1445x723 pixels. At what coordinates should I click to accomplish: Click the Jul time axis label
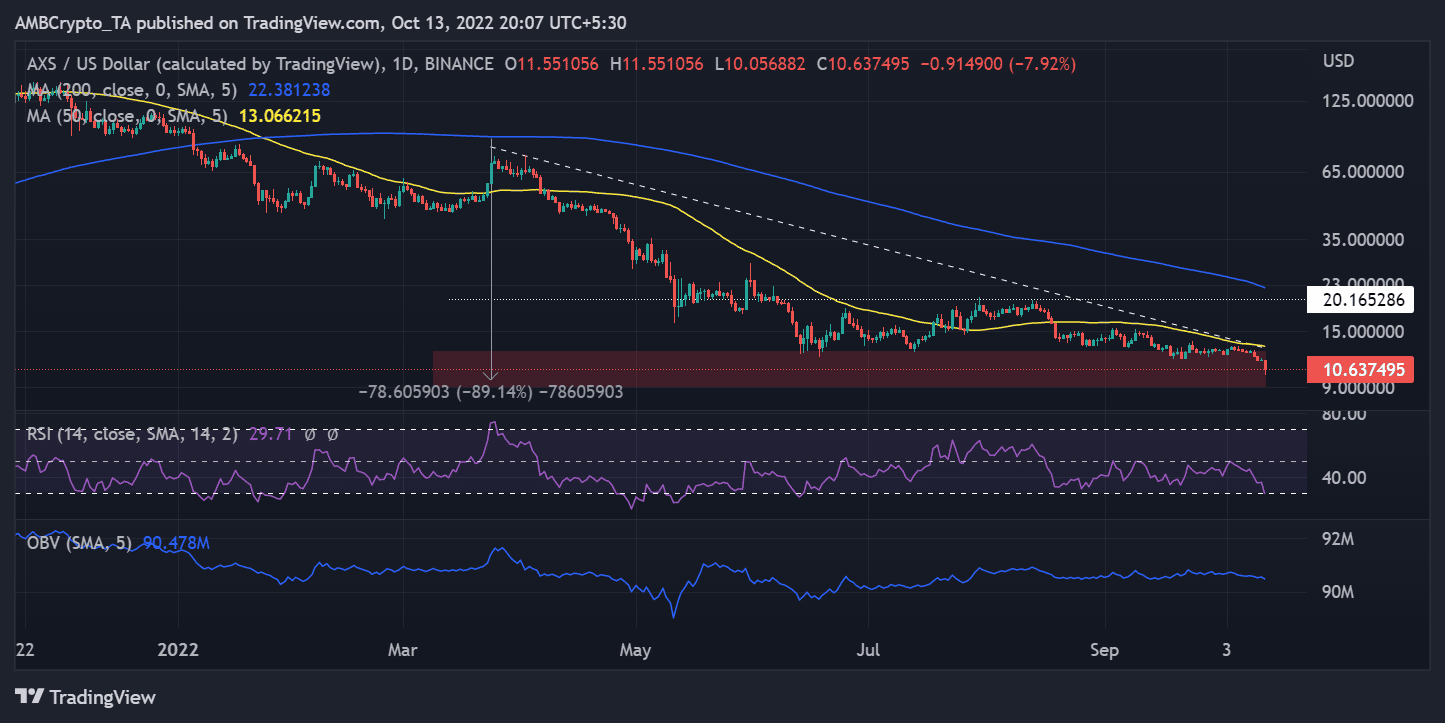(x=869, y=650)
